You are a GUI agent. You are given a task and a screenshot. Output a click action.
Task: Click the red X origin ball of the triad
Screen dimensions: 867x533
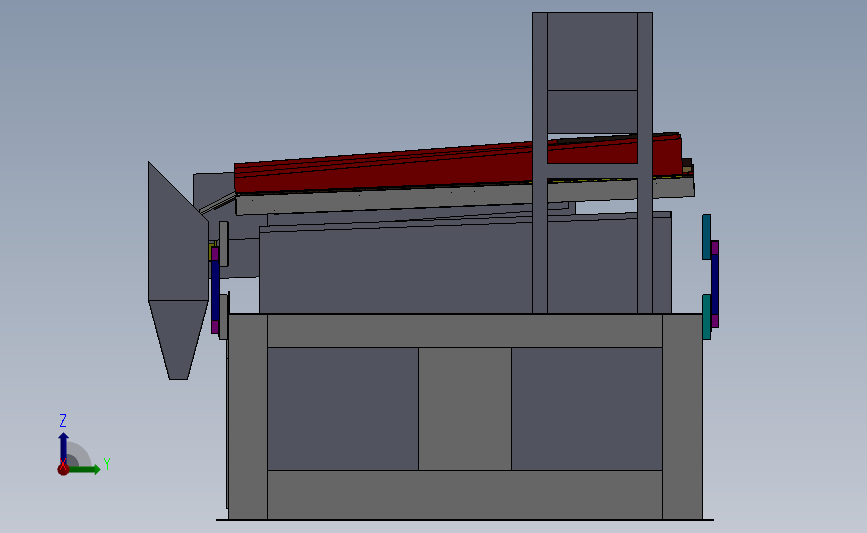(x=63, y=469)
